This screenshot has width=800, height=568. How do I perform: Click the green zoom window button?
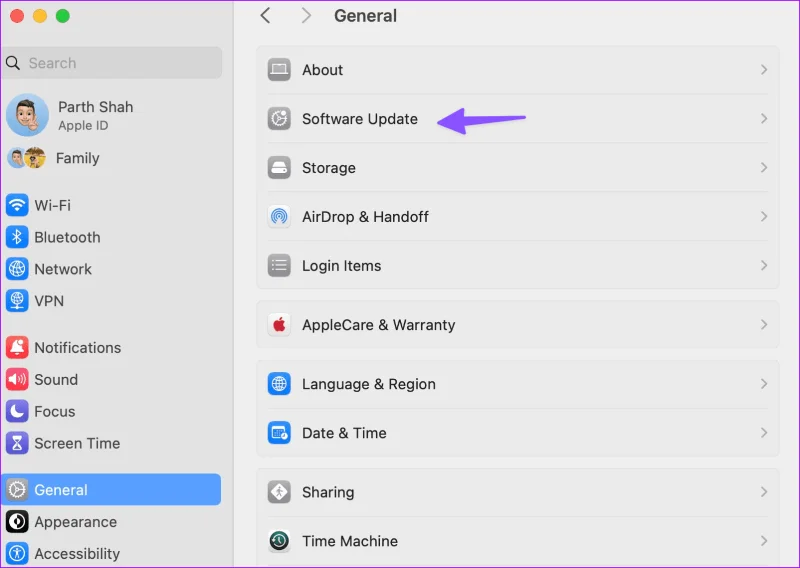(63, 16)
